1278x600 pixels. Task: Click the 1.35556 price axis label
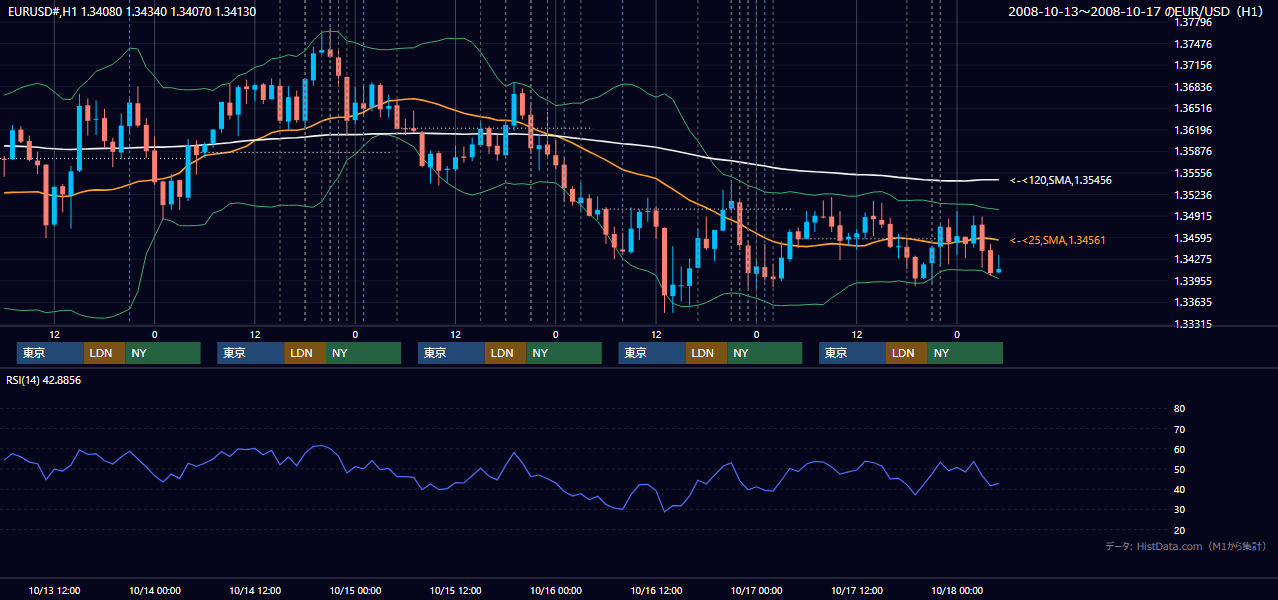(1194, 173)
